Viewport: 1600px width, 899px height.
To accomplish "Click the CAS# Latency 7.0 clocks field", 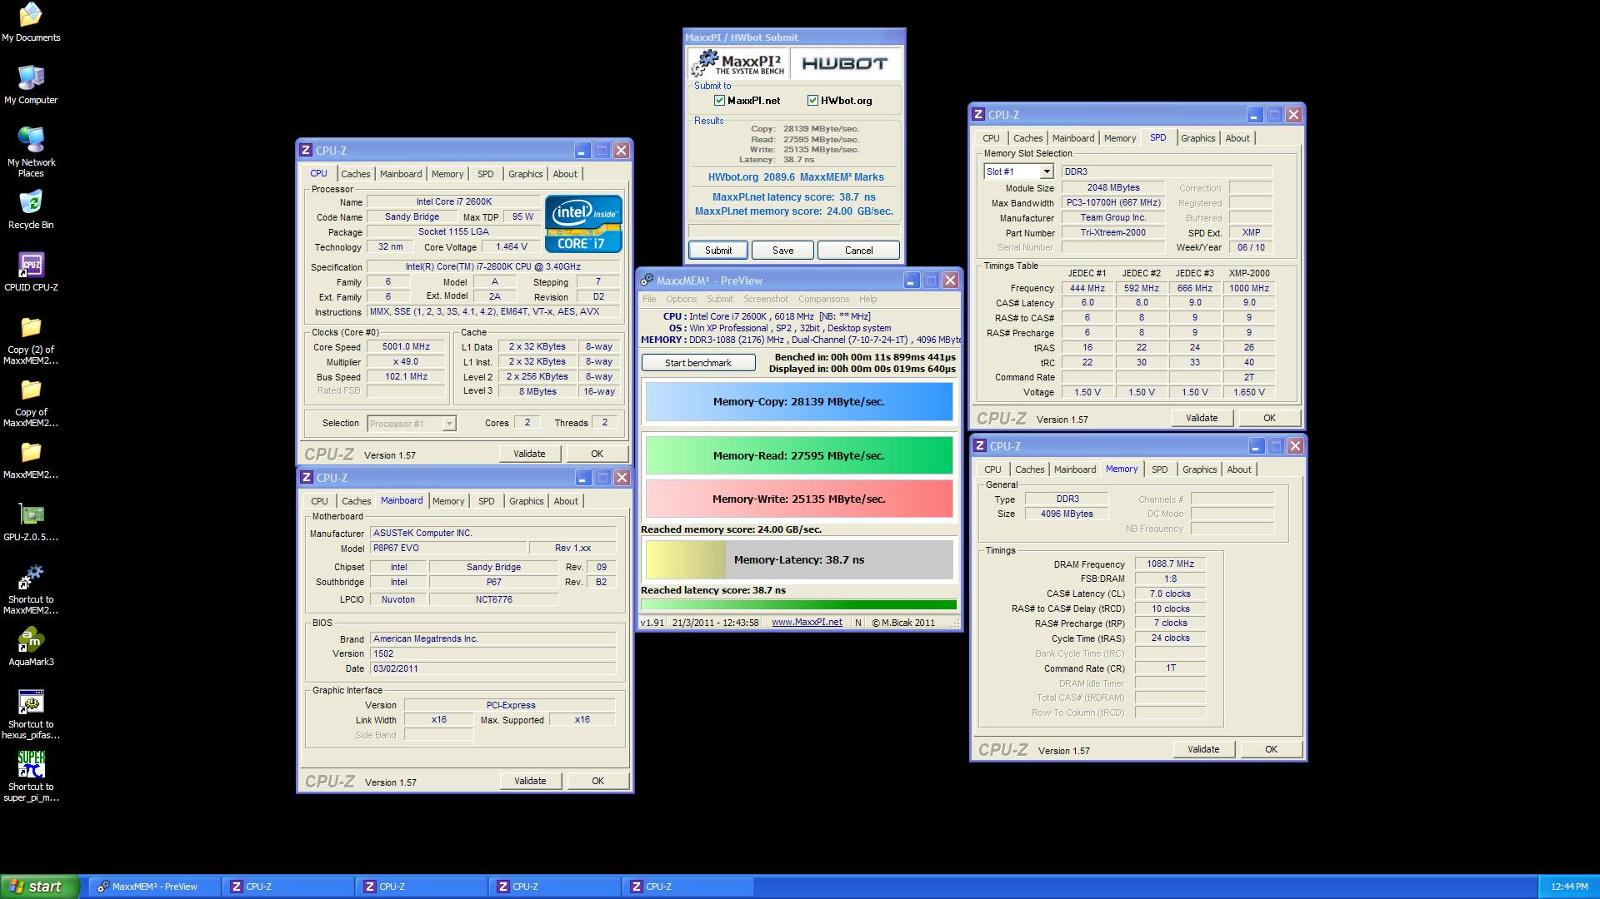I will [1170, 594].
